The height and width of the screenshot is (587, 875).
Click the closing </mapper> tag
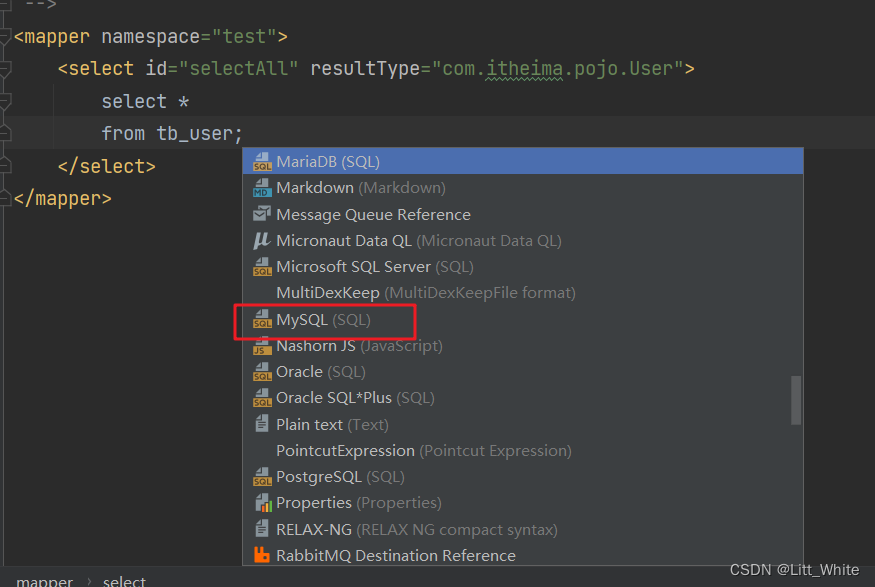pos(62,199)
